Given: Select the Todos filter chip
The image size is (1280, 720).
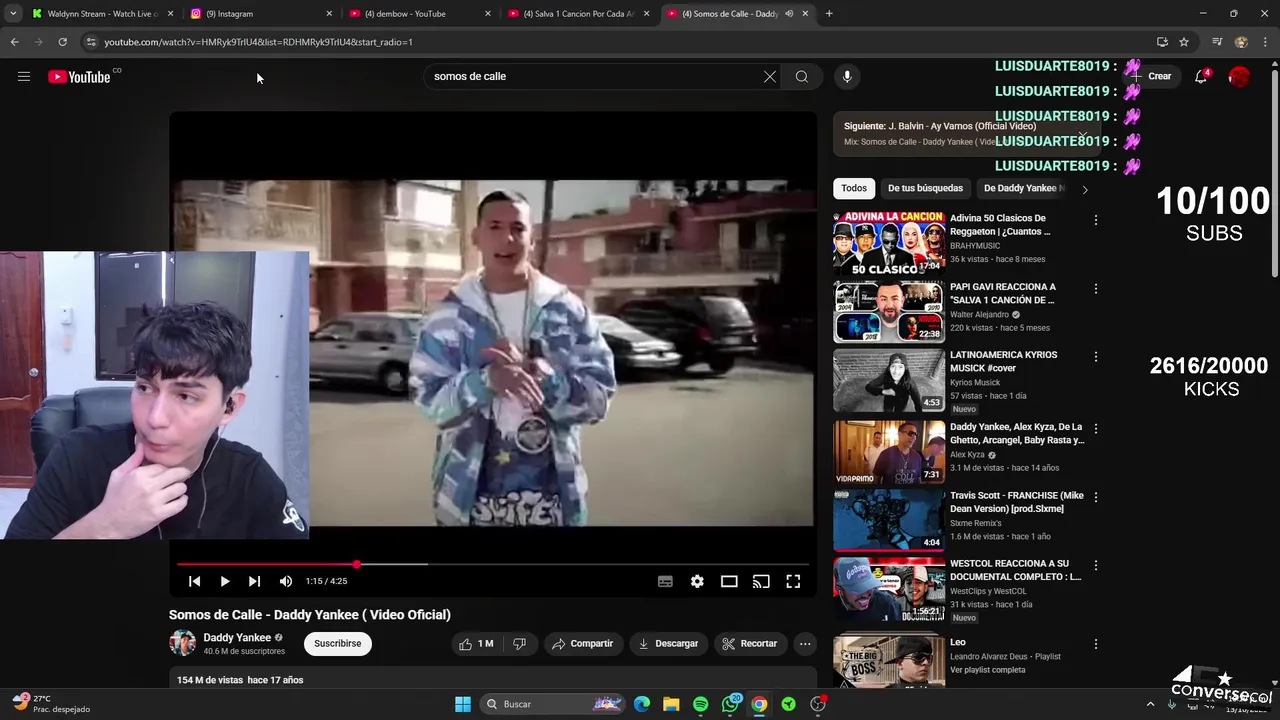Looking at the screenshot, I should [x=854, y=188].
